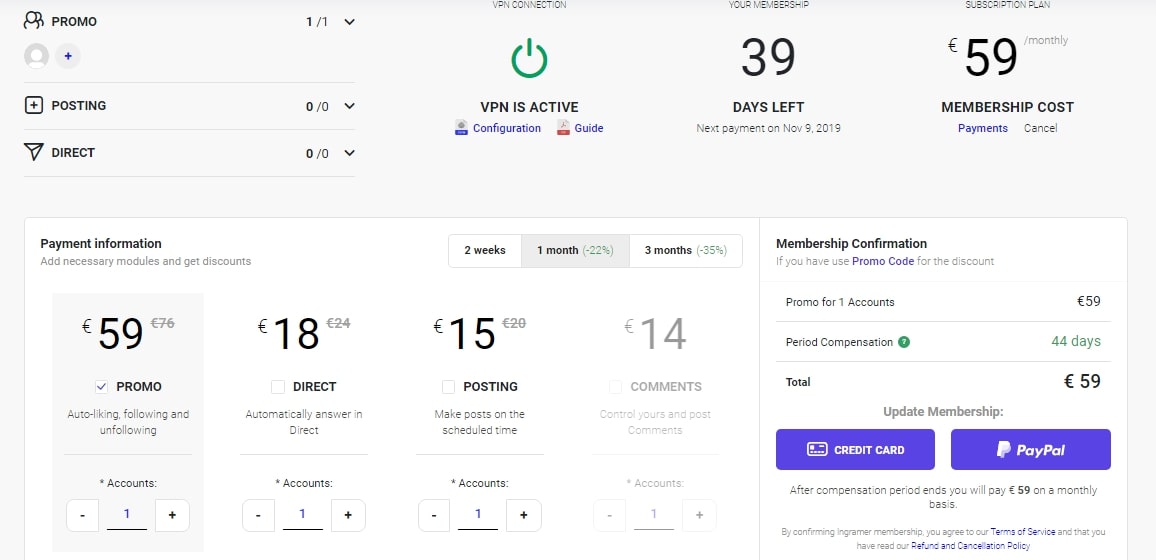1156x560 pixels.
Task: Click the green VPN power icon
Action: click(x=529, y=59)
